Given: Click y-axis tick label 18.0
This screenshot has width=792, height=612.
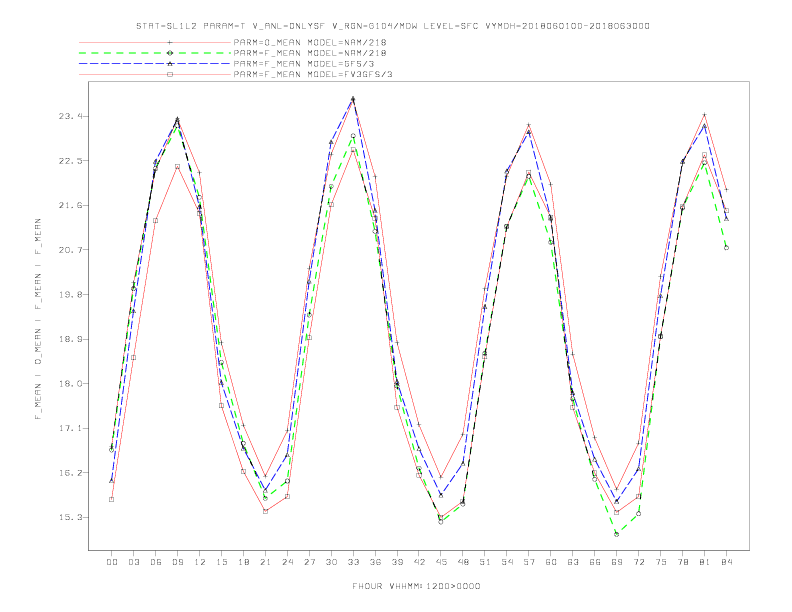Looking at the screenshot, I should point(70,383).
